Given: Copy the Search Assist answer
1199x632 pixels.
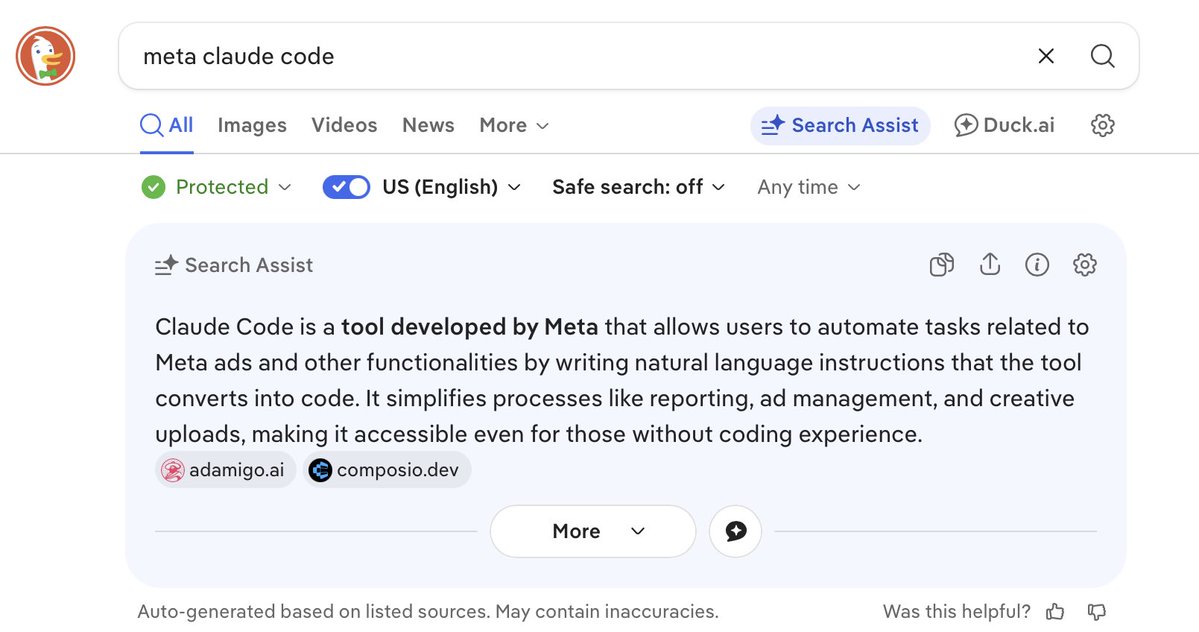Looking at the screenshot, I should point(941,264).
